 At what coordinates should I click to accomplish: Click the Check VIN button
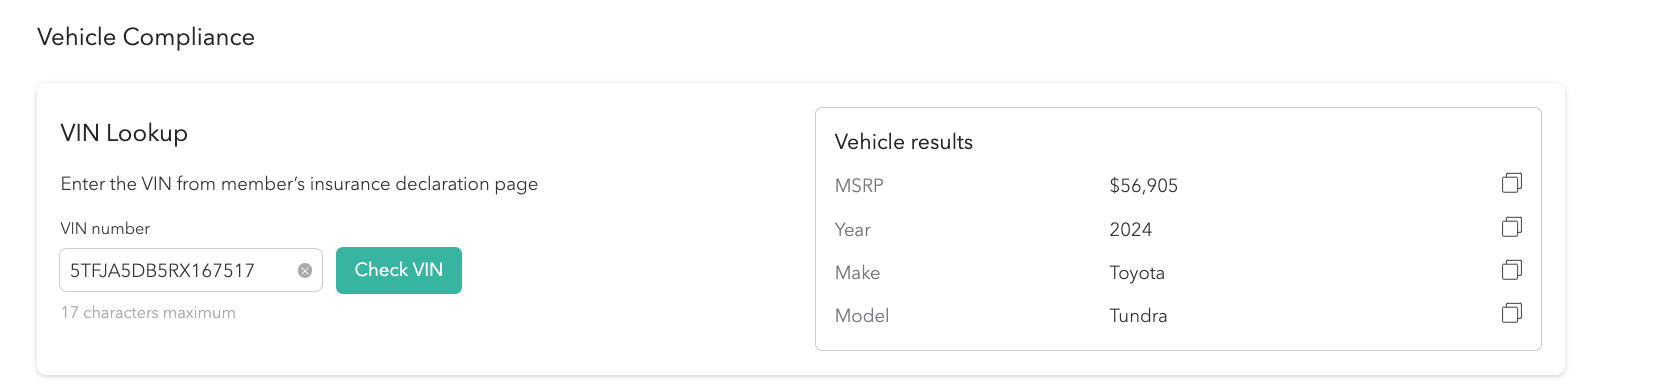[x=399, y=270]
